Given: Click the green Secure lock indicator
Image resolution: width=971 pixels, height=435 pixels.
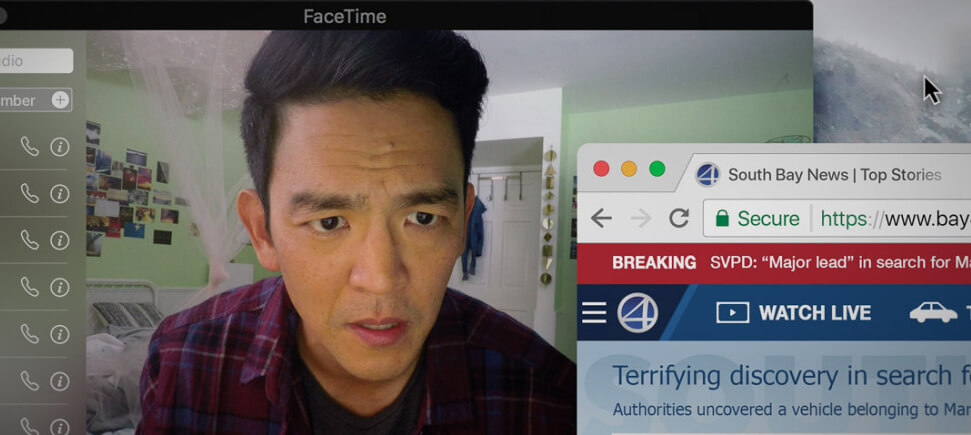Looking at the screenshot, I should coord(757,218).
